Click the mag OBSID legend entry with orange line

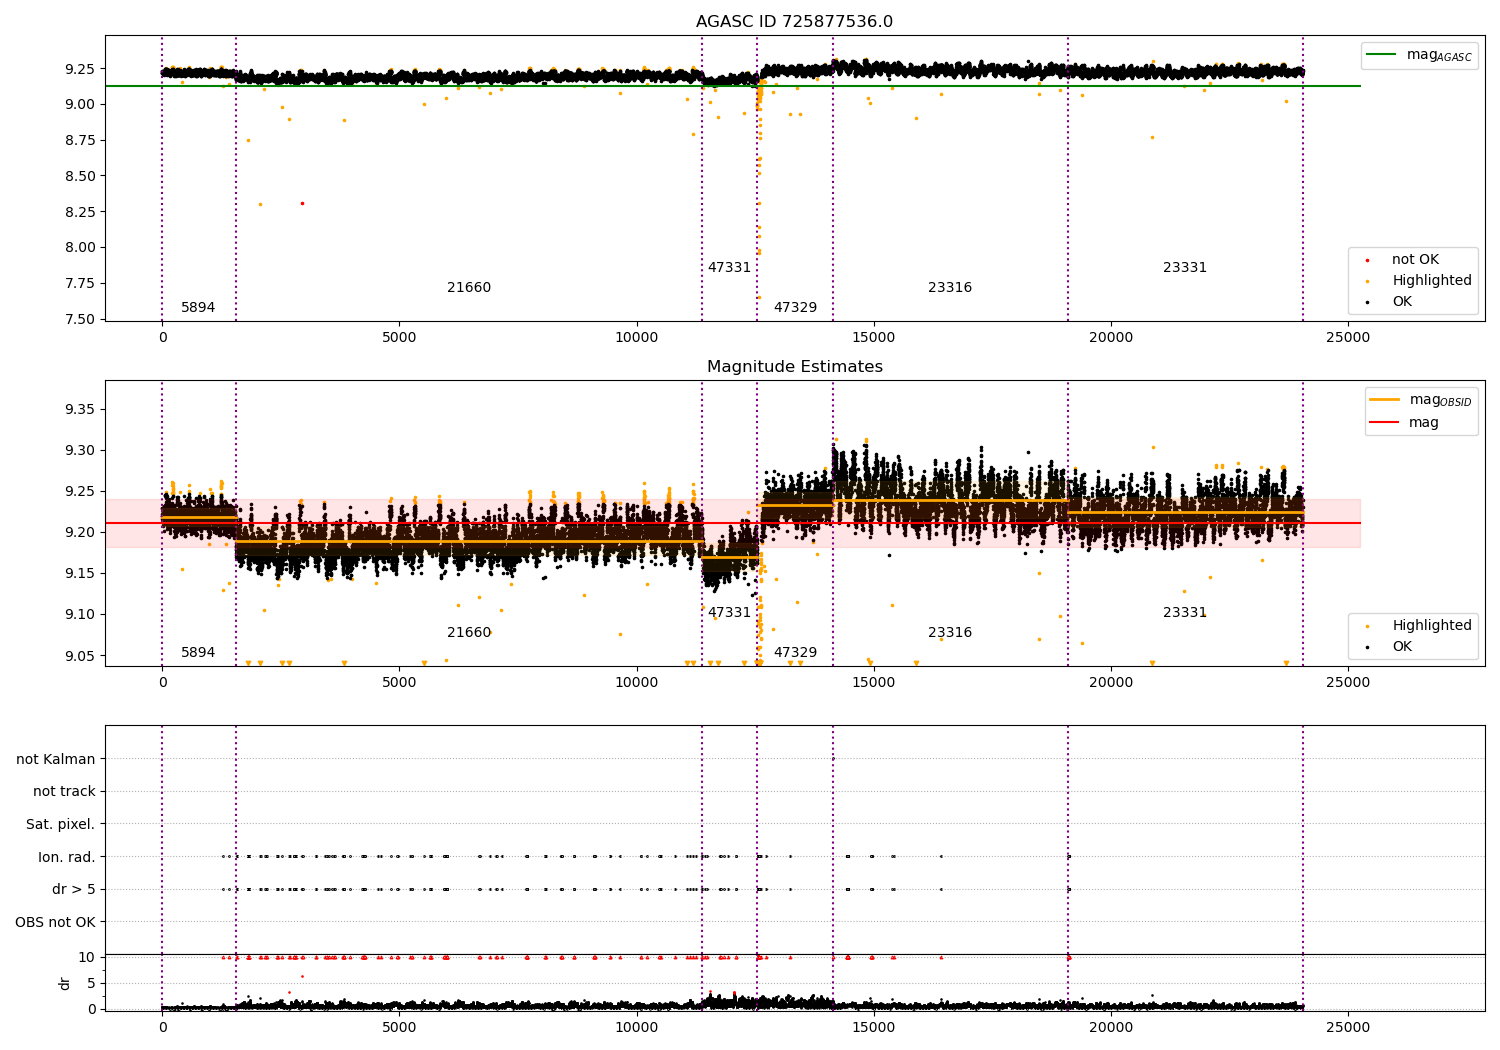coord(1422,400)
